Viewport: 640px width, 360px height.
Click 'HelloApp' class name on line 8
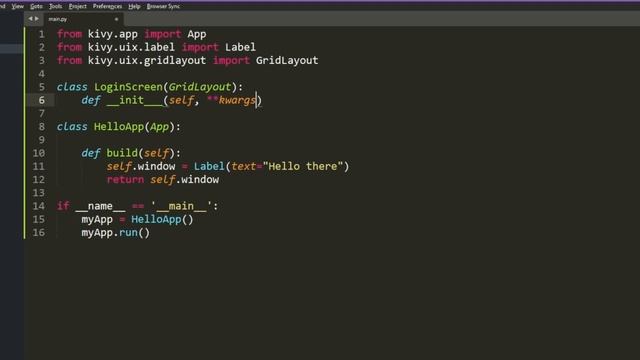coord(119,127)
